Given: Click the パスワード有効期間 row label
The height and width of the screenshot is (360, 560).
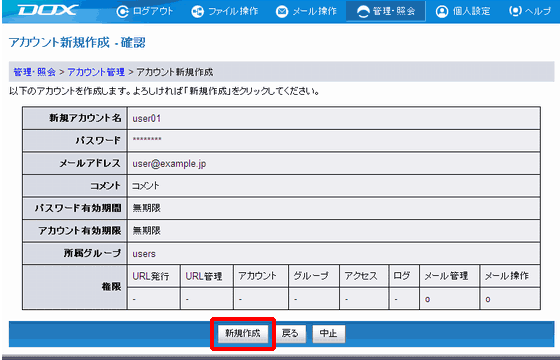Looking at the screenshot, I should point(78,208).
